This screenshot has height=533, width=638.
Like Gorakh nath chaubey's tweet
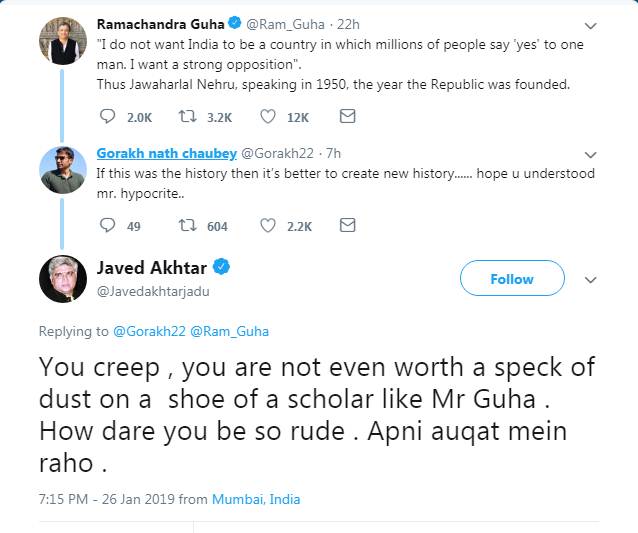point(268,226)
